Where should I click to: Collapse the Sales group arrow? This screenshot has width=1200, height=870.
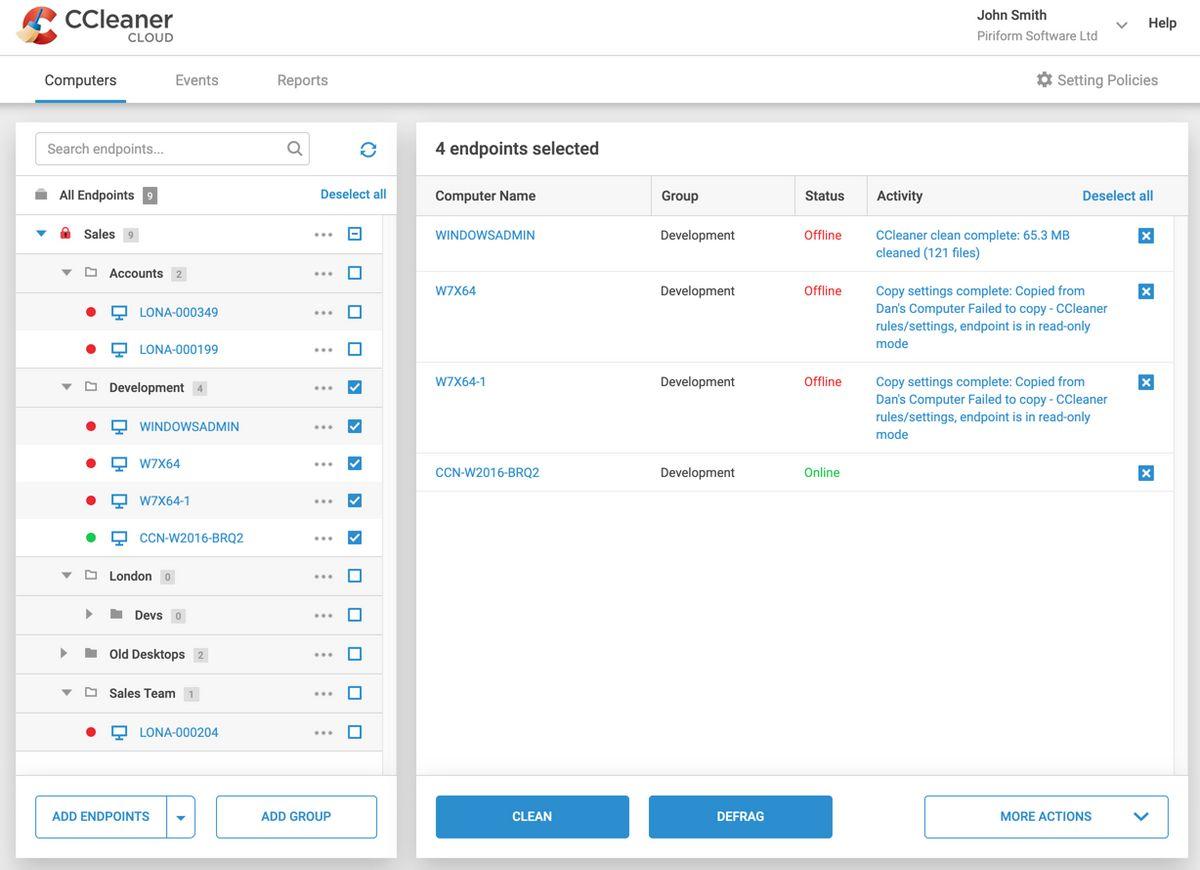click(x=41, y=234)
